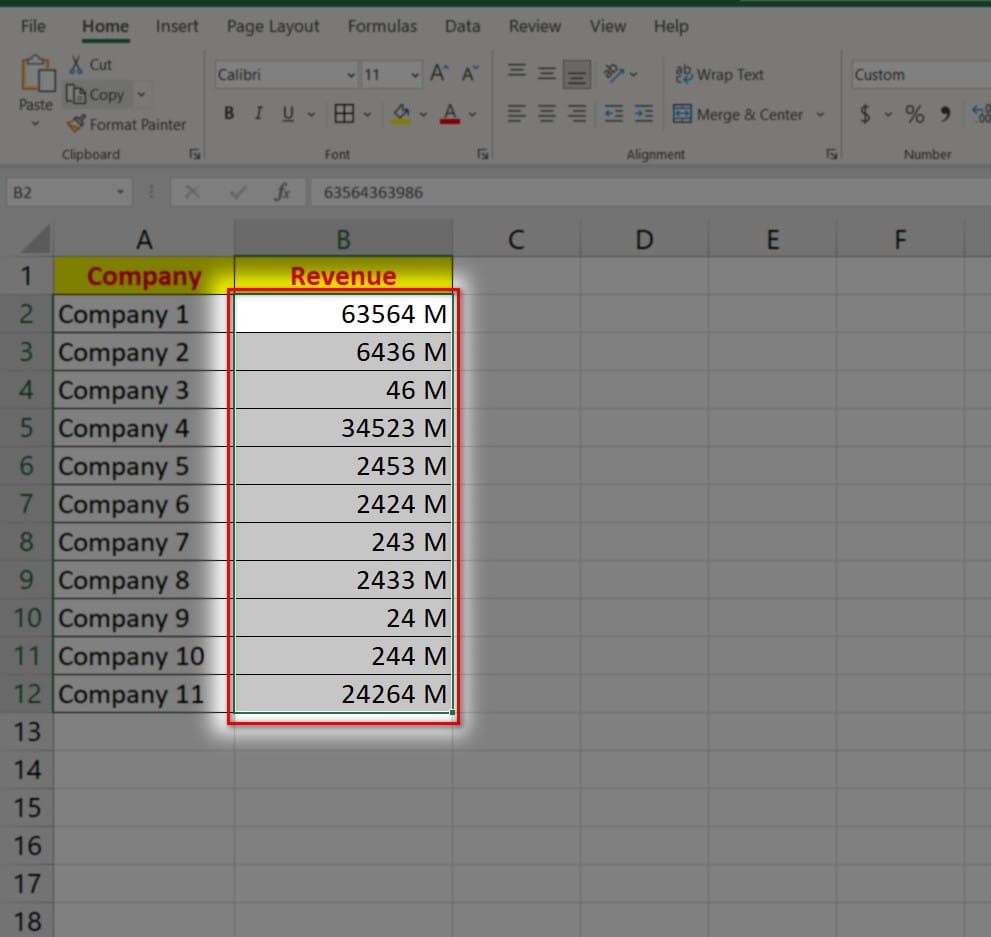Screen dimensions: 991x937
Task: Expand the font size 11 dropdown
Action: (415, 75)
